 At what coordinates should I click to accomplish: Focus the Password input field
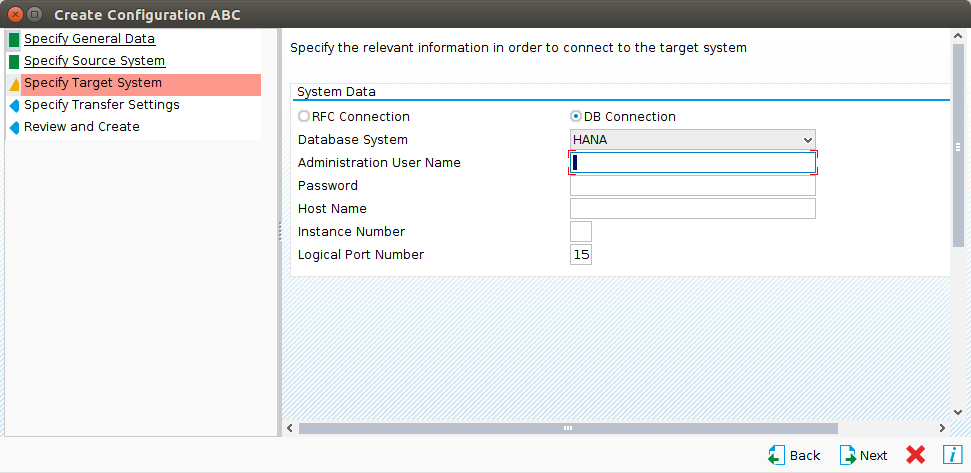pyautogui.click(x=692, y=186)
